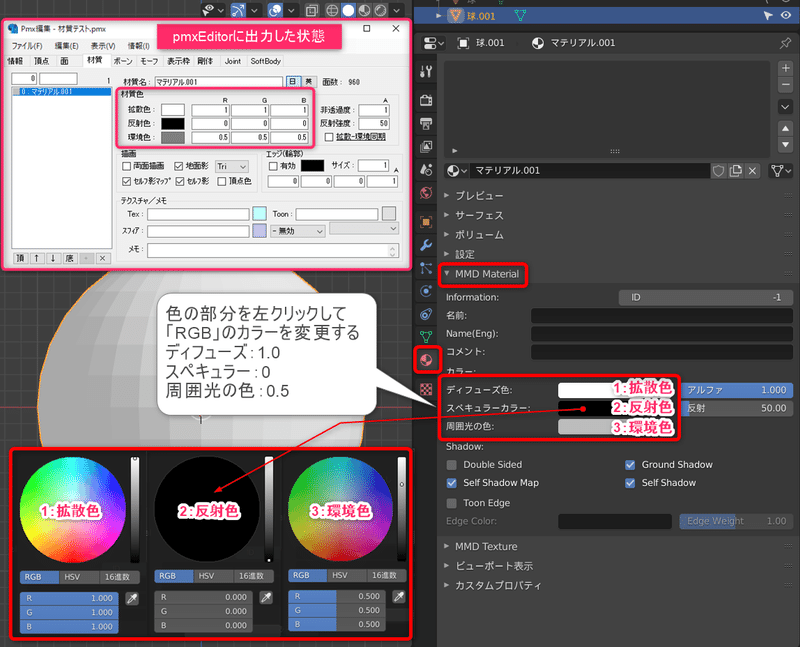Viewport: 800px width, 647px height.
Task: Open material slot specials chevron menu
Action: tap(785, 107)
